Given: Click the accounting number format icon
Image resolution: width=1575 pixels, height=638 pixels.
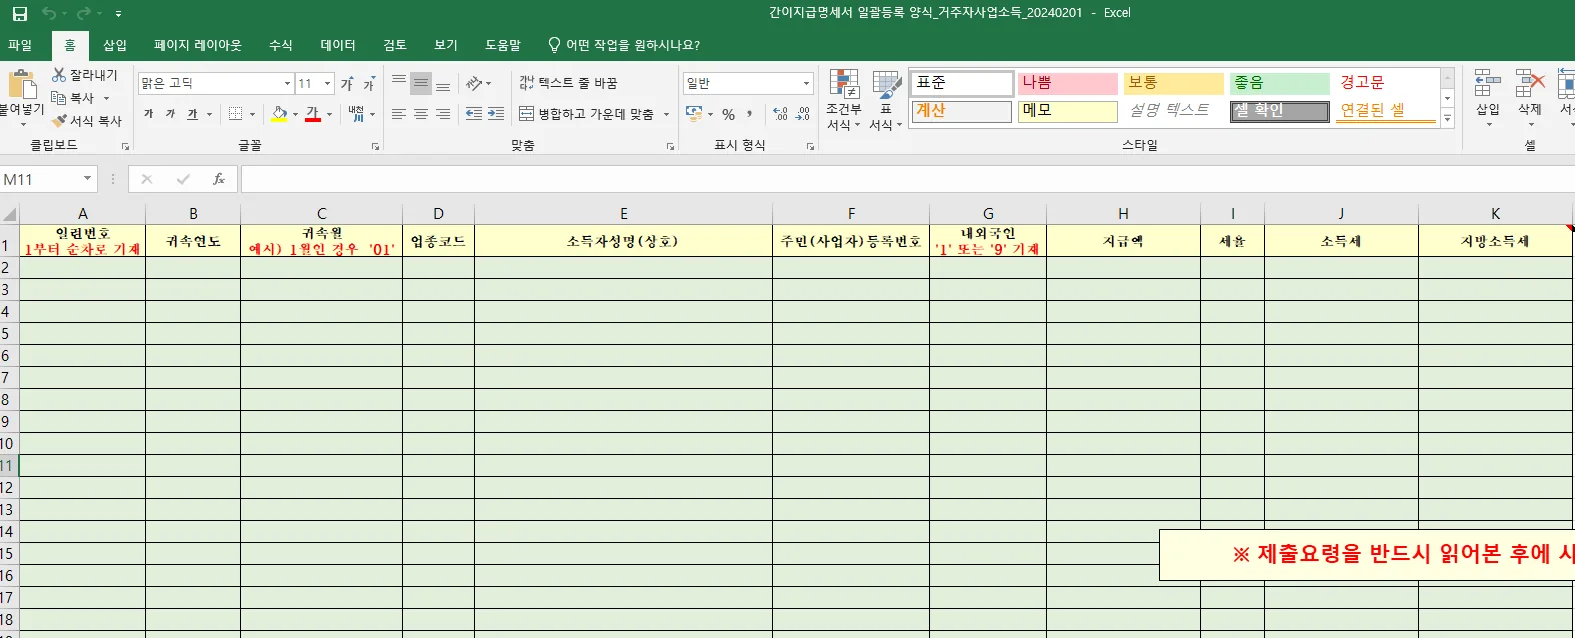Looking at the screenshot, I should 694,114.
